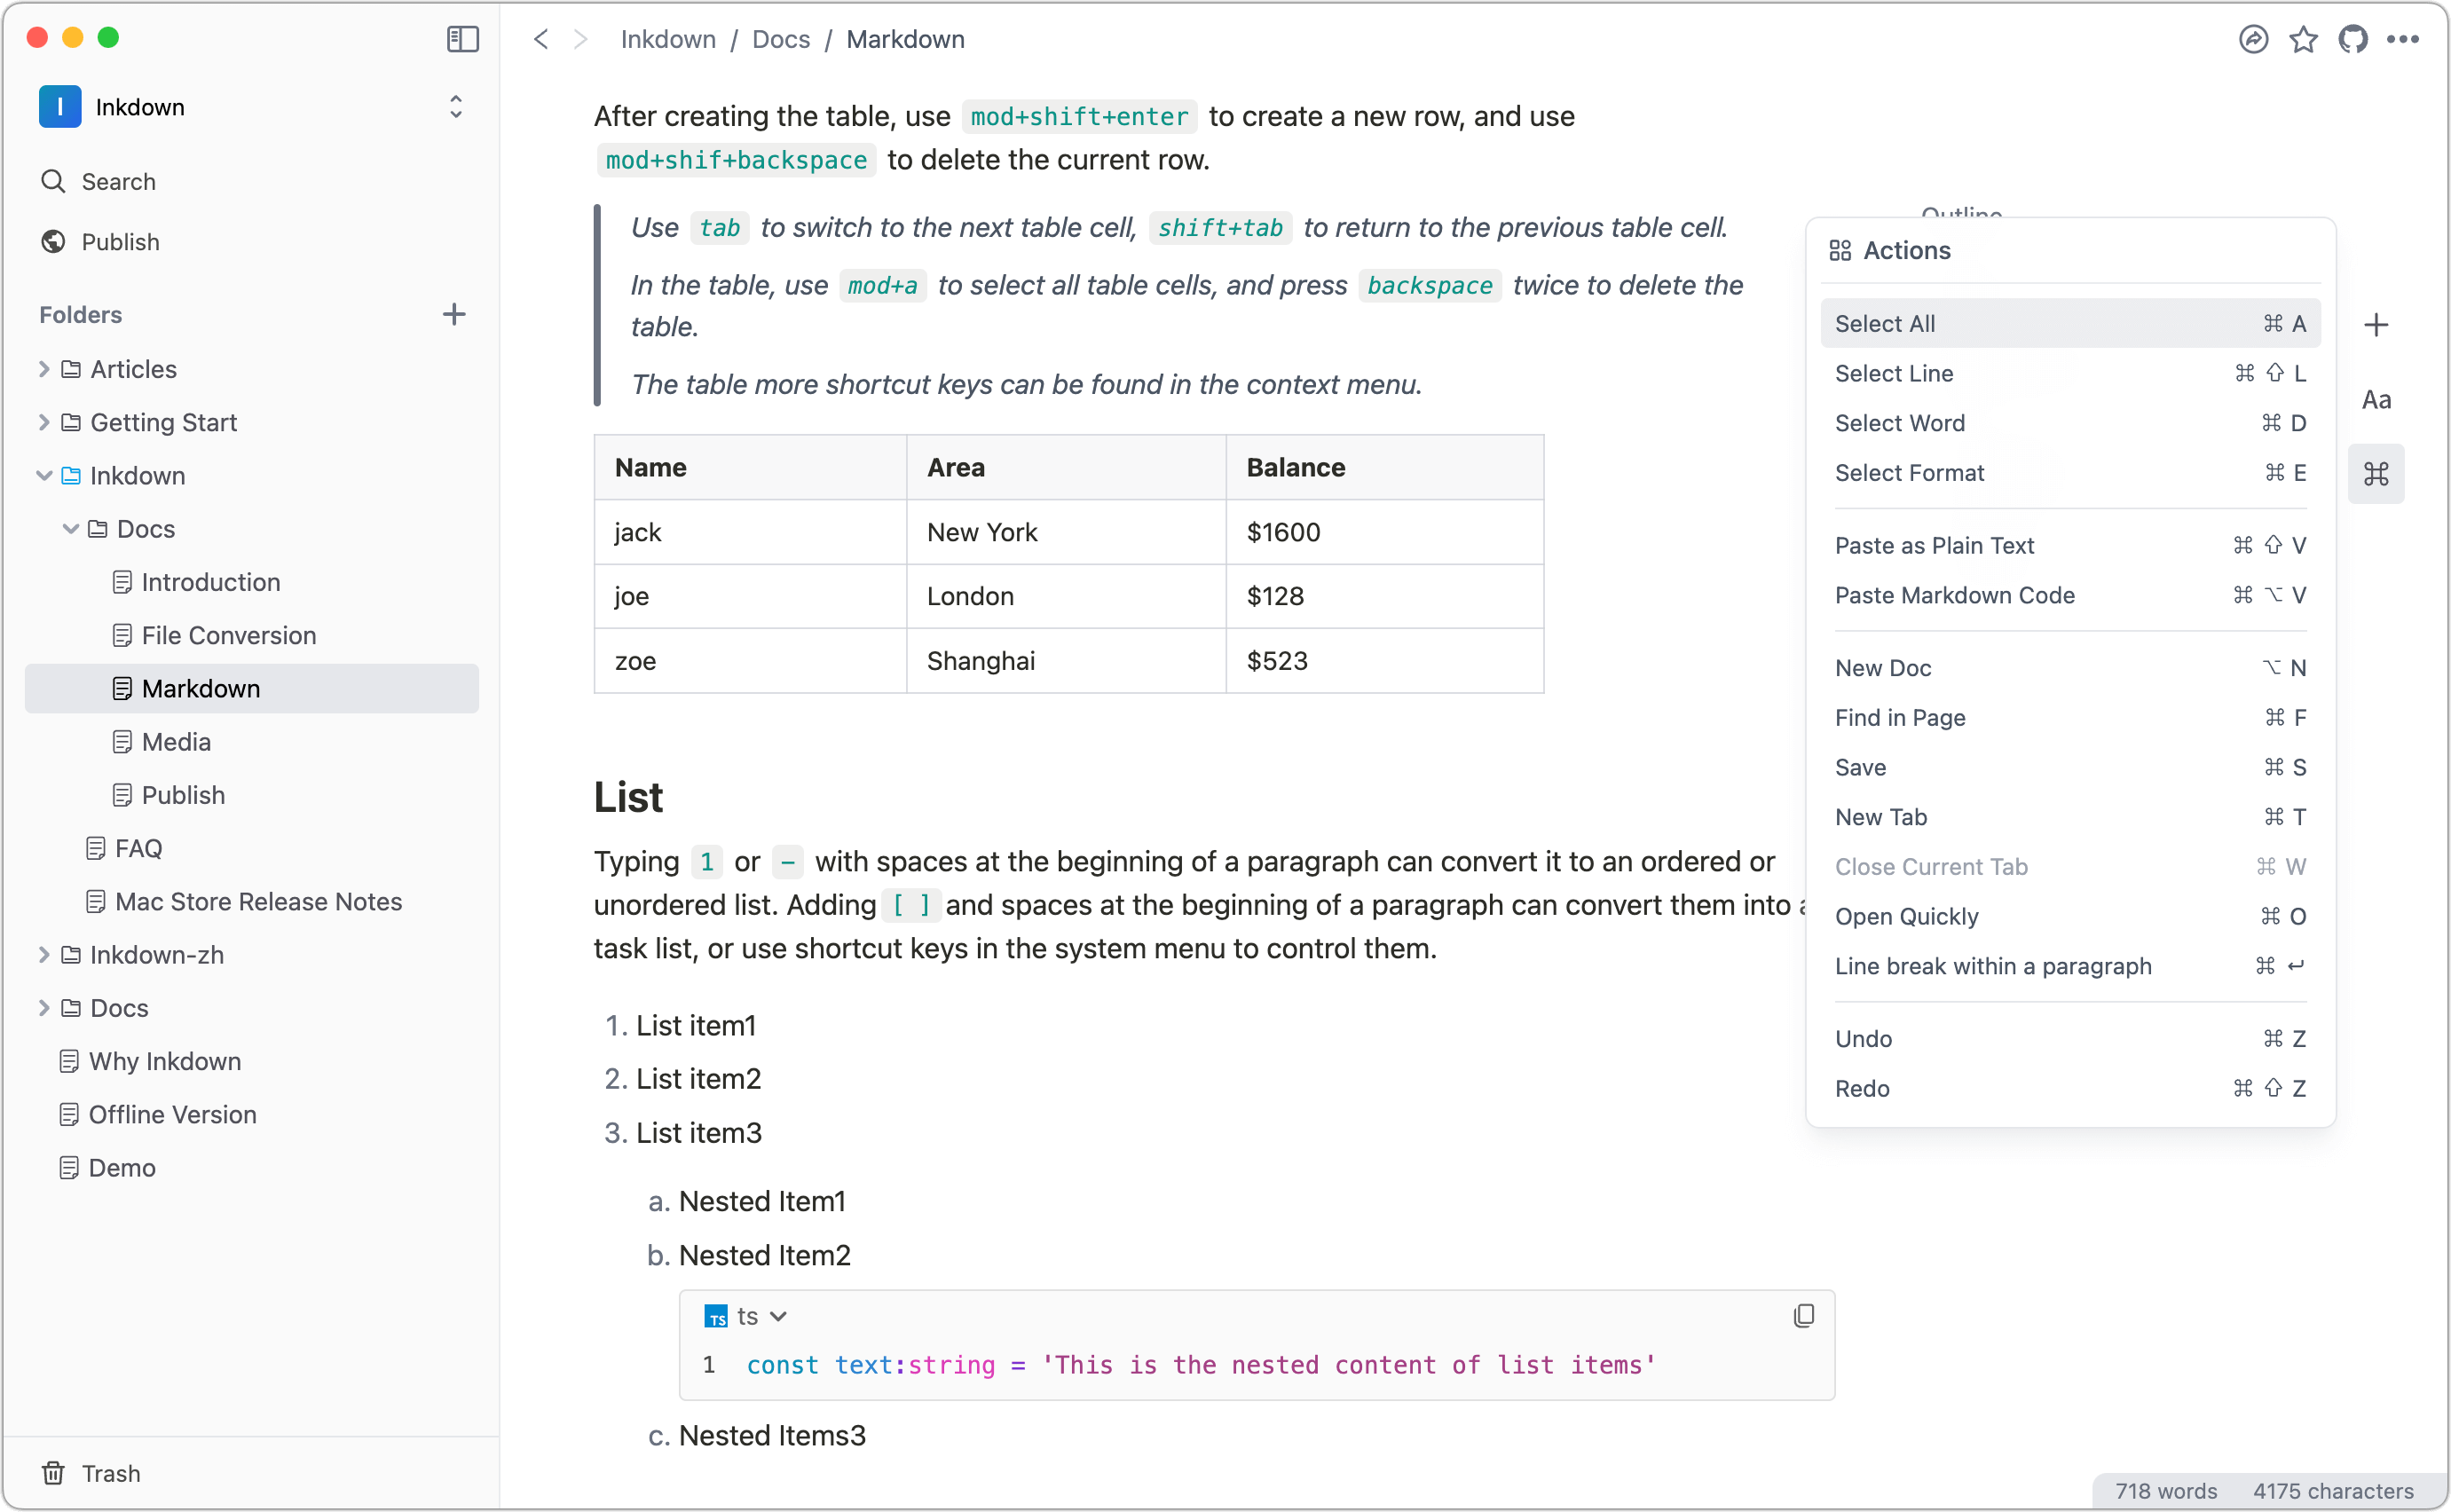
Task: Choose Select Format action
Action: (2070, 473)
